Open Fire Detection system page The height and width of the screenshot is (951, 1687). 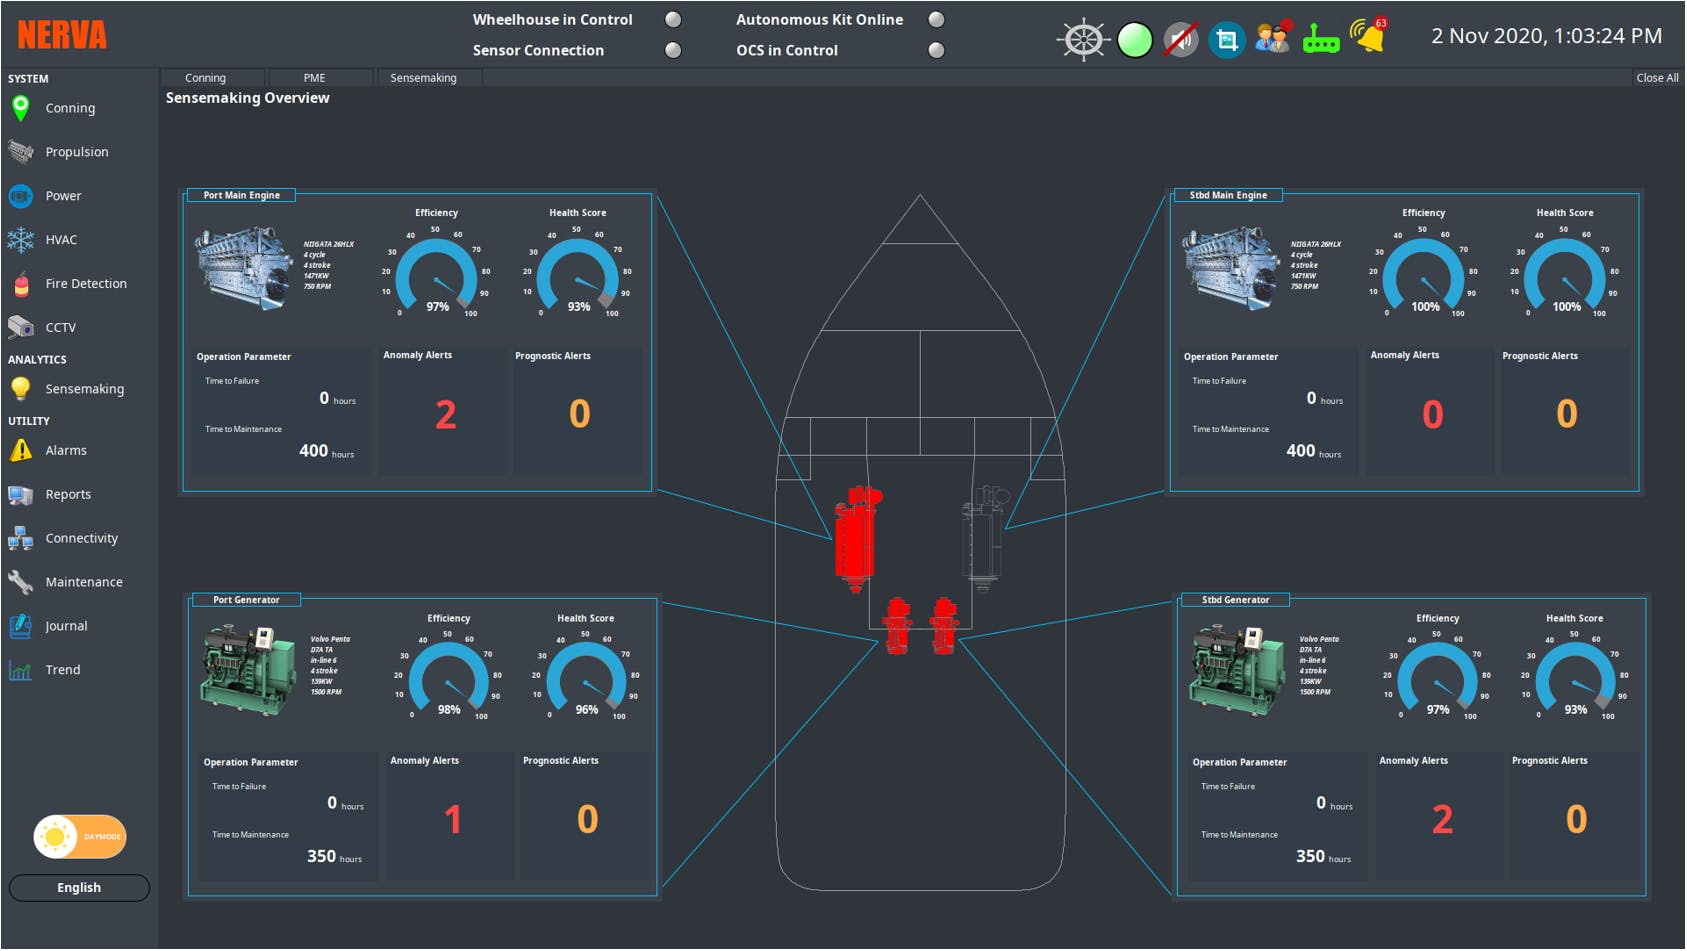coord(85,284)
